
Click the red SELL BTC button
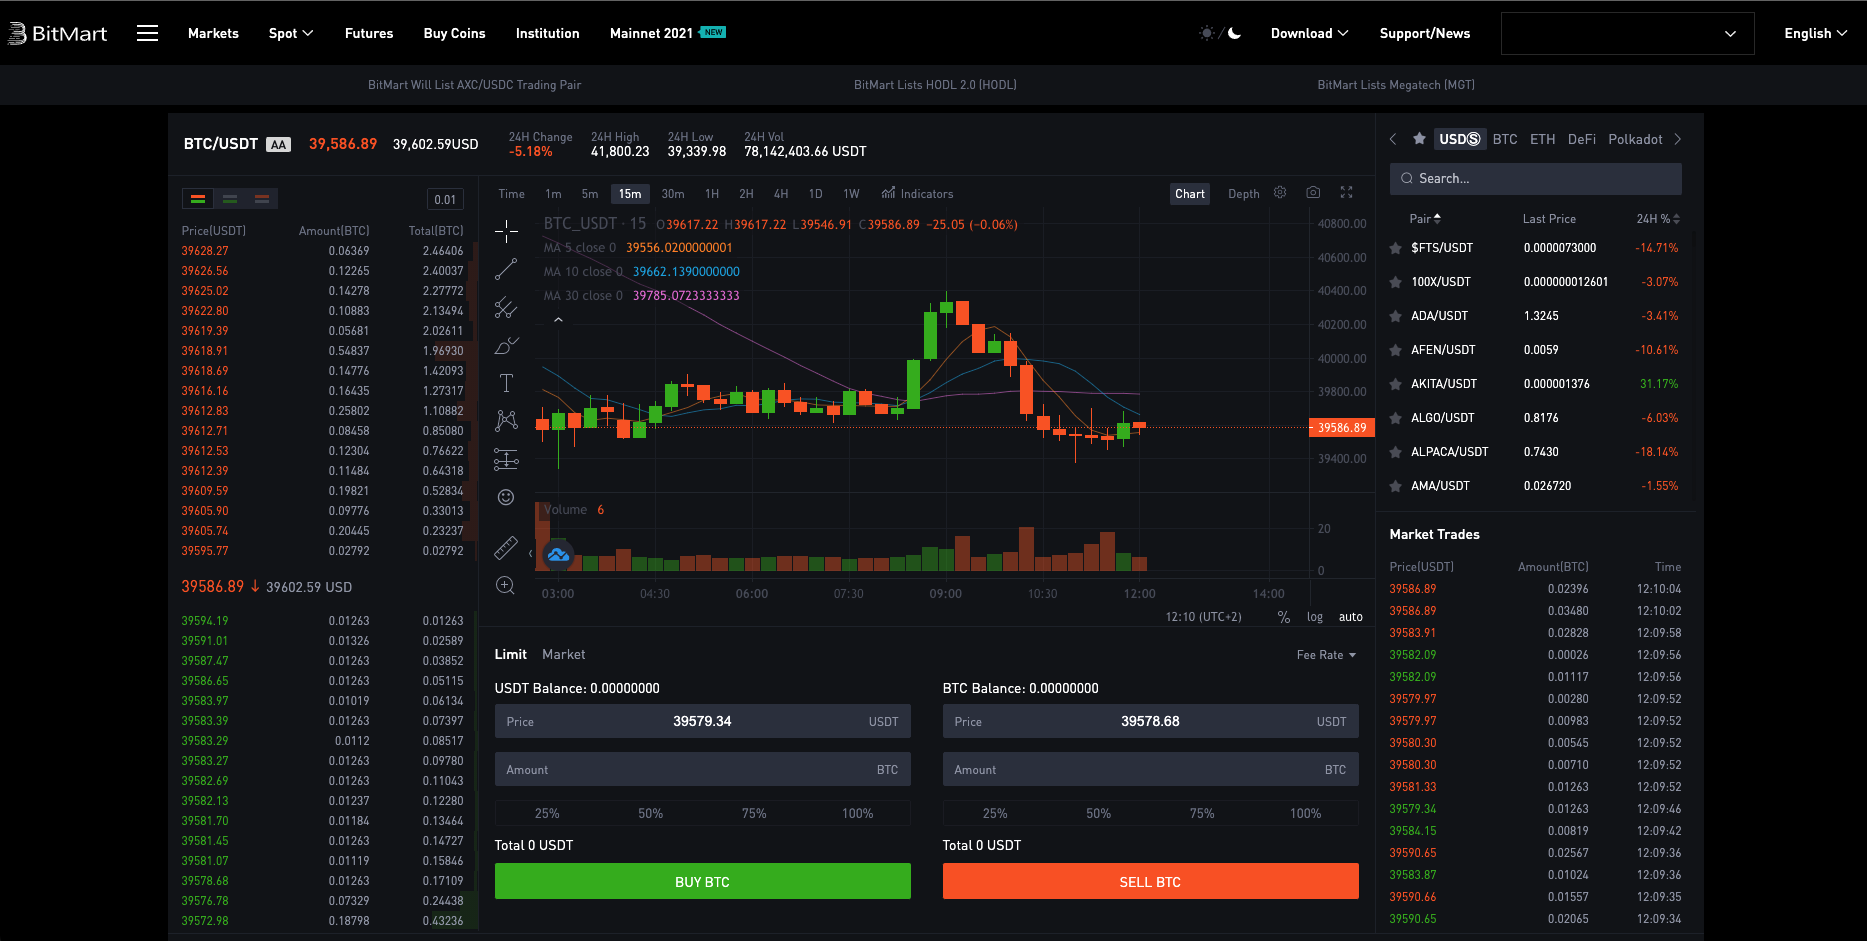point(1151,881)
